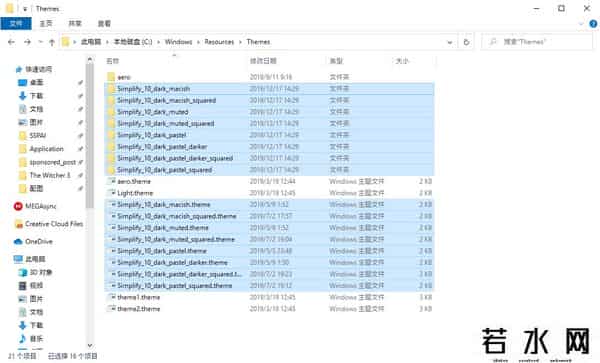Open 音乐 under 此电脑
Viewport: 600px width, 363px height.
click(36, 339)
